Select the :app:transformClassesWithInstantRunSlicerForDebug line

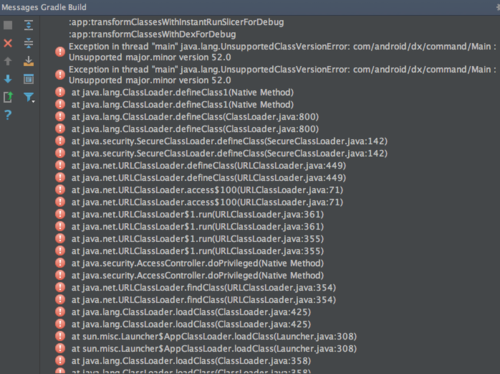coord(176,22)
